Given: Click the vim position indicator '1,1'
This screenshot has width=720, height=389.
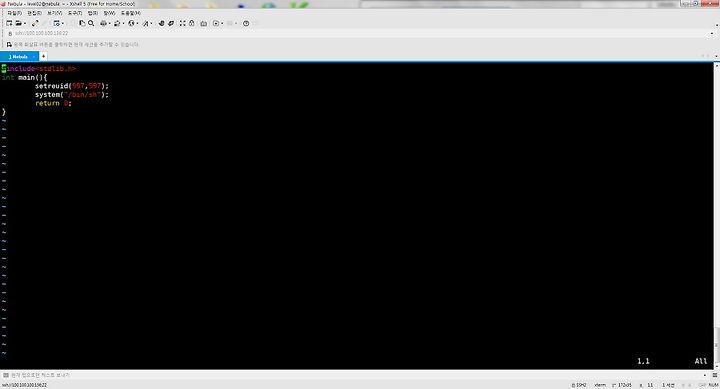Looking at the screenshot, I should pos(643,361).
